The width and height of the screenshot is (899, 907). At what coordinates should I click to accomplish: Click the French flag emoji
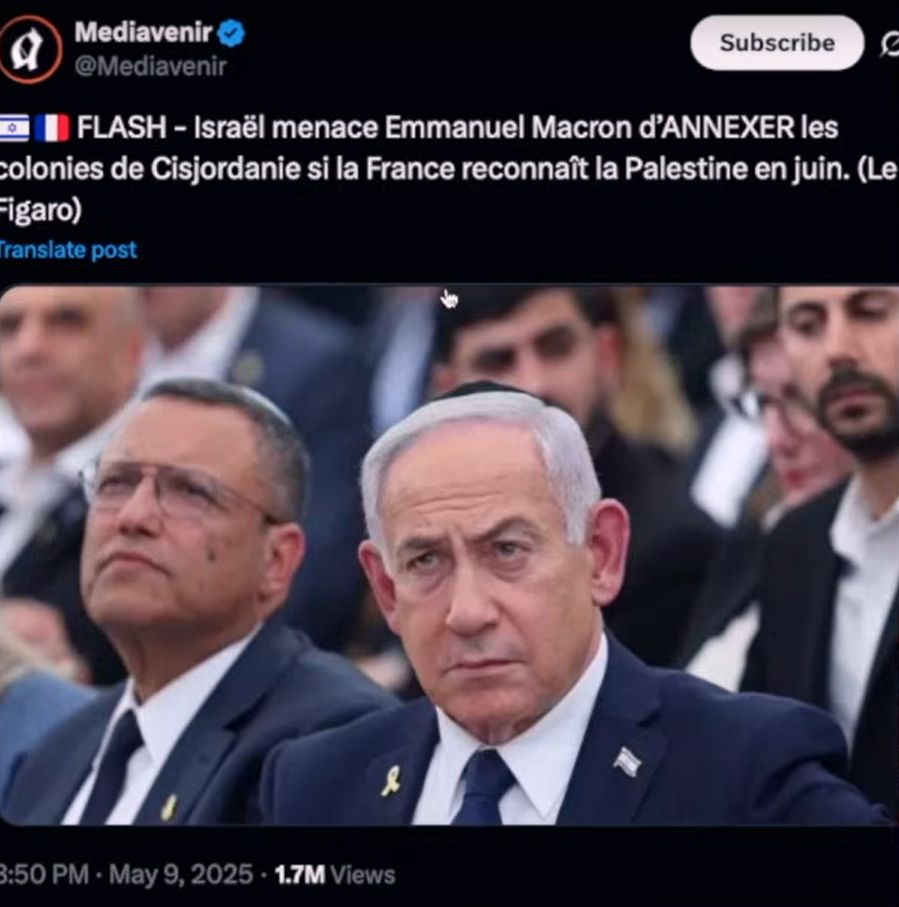click(x=51, y=127)
